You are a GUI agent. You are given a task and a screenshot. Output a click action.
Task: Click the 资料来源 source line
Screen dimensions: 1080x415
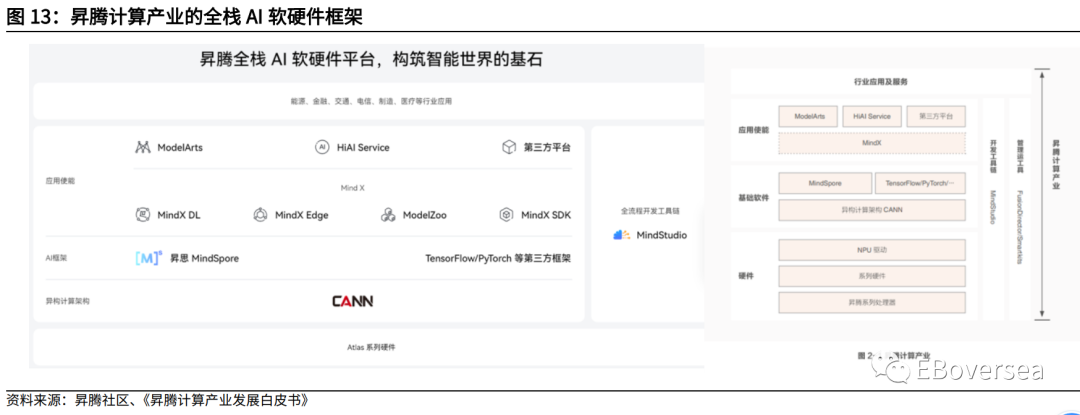pyautogui.click(x=156, y=401)
